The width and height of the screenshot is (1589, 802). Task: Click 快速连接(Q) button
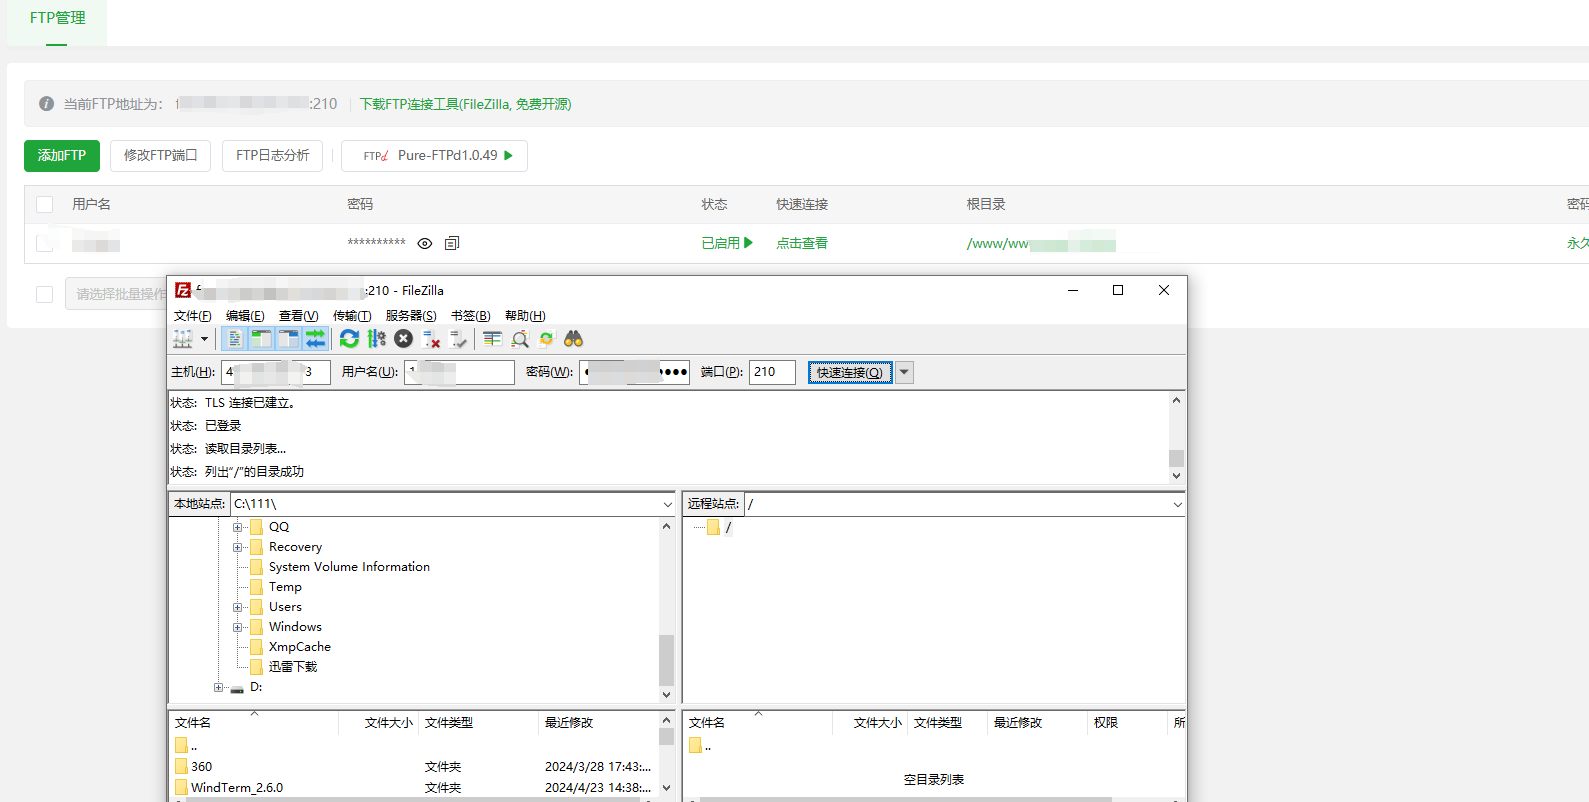[x=849, y=372]
